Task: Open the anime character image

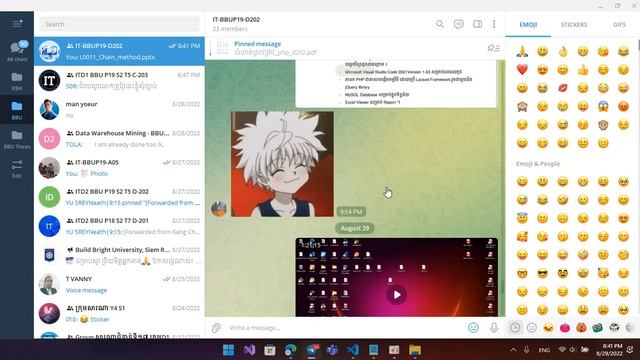Action: (282, 164)
